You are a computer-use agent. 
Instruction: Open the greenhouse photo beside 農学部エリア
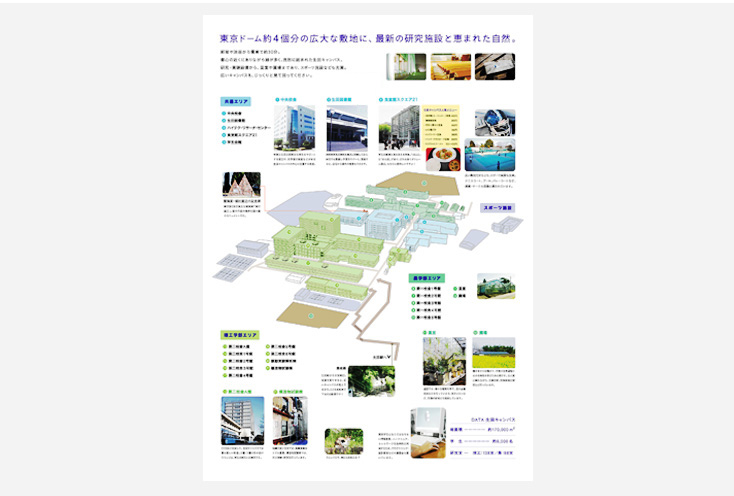496,286
